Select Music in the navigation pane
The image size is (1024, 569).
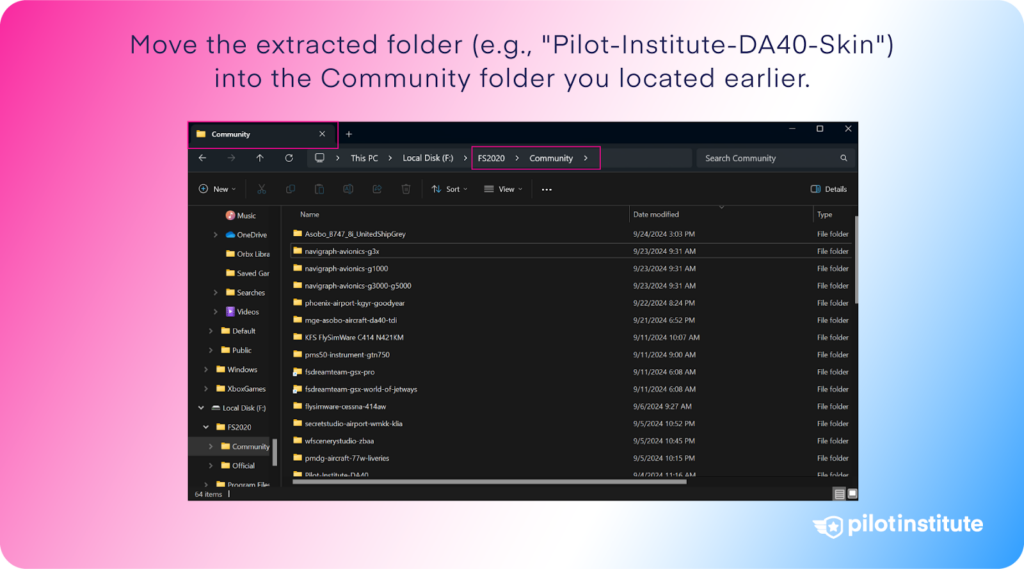pyautogui.click(x=240, y=216)
